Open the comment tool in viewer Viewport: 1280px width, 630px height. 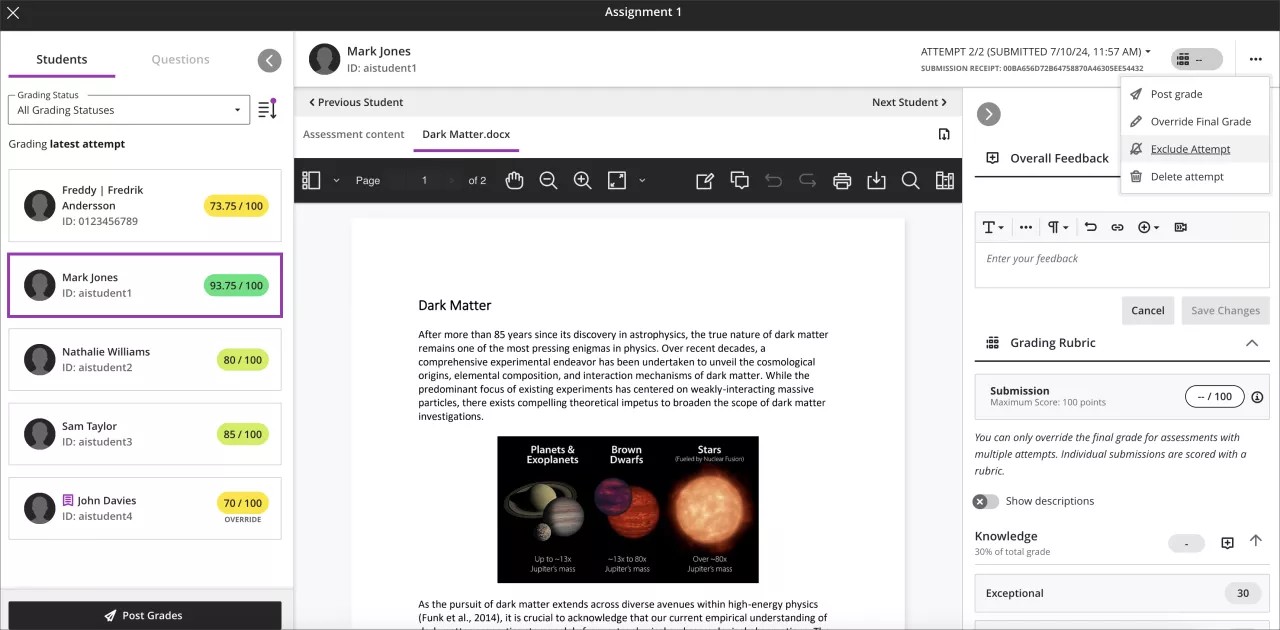pos(740,180)
